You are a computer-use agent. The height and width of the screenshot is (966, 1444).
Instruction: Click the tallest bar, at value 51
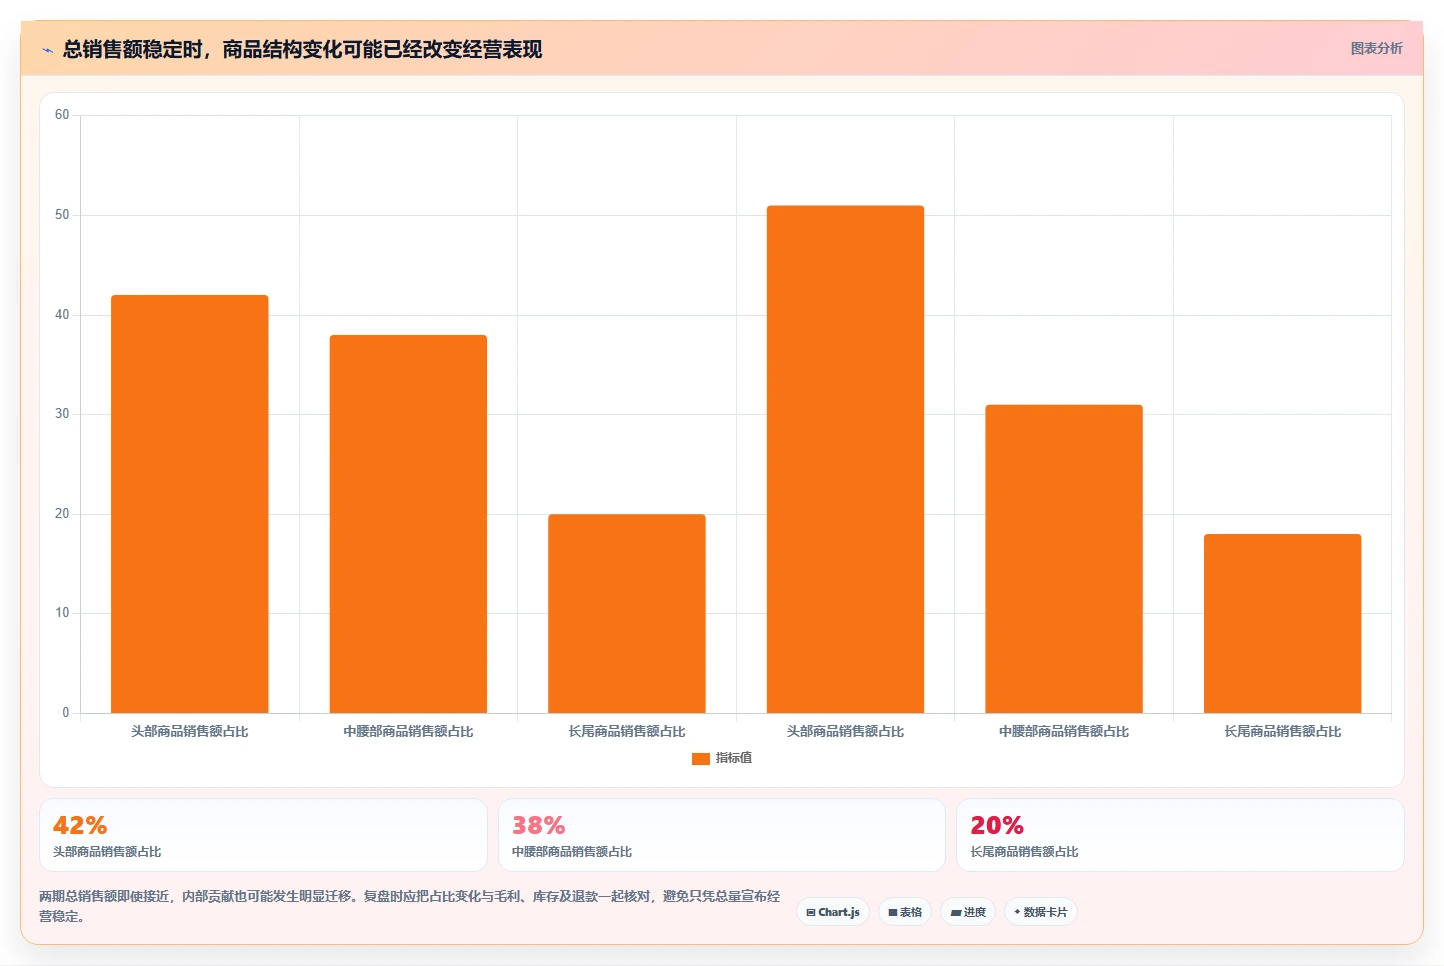(x=845, y=459)
